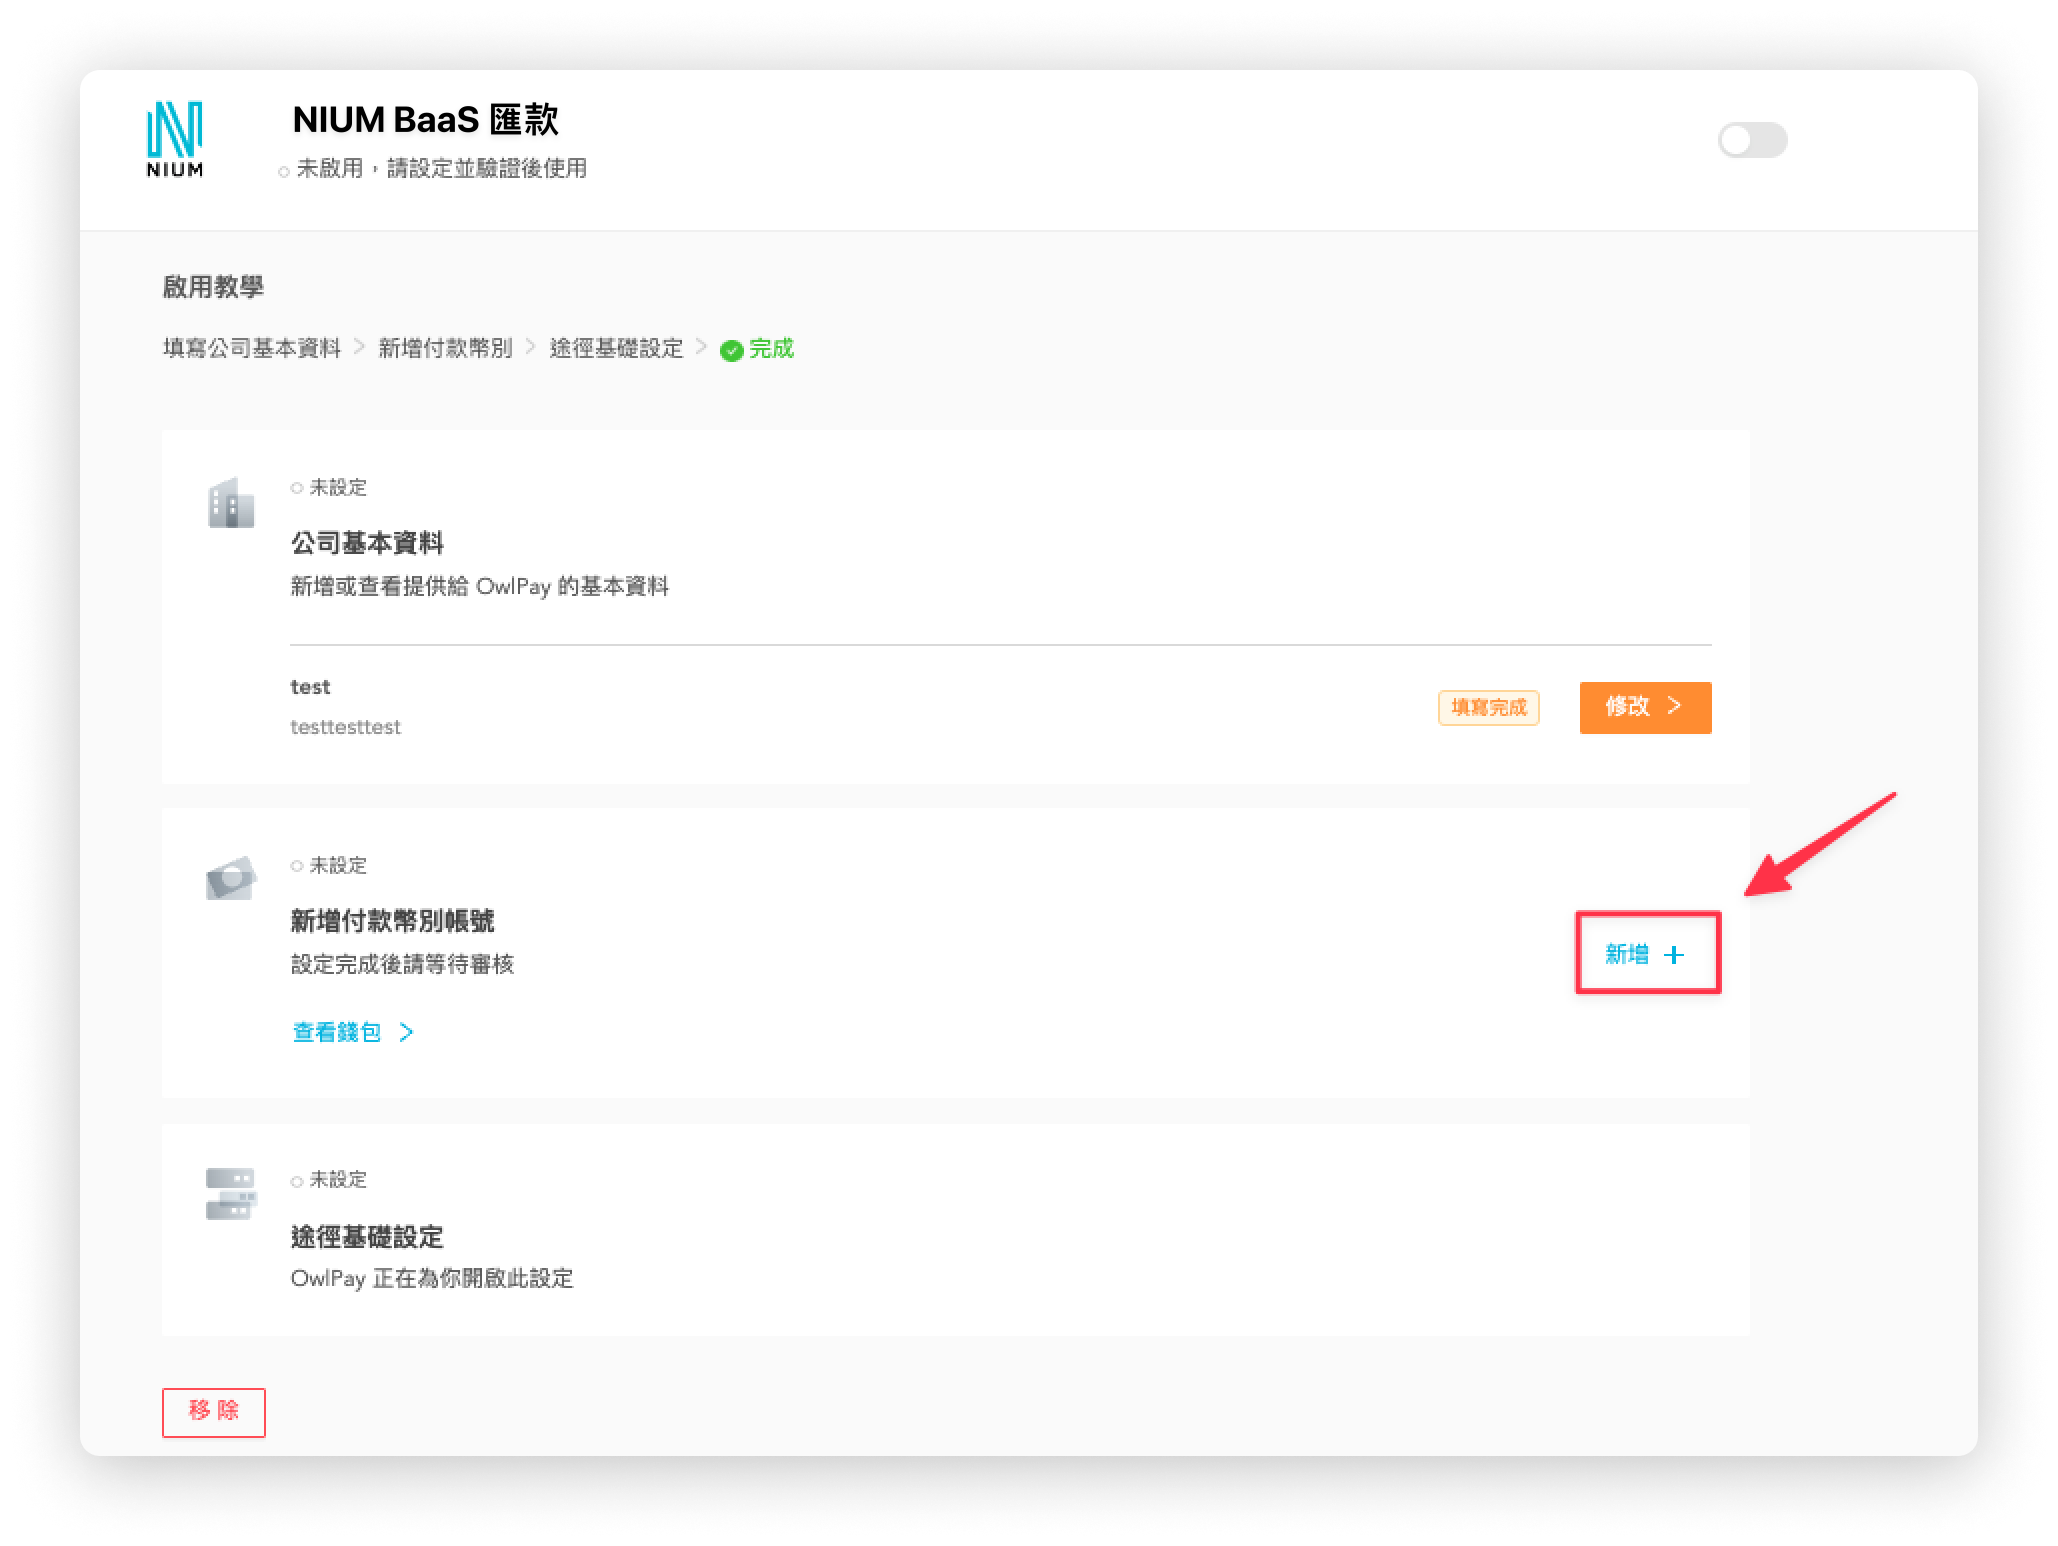The image size is (2058, 1546).
Task: Select the 途徑基礎設定 breadcrumb step
Action: pyautogui.click(x=616, y=348)
